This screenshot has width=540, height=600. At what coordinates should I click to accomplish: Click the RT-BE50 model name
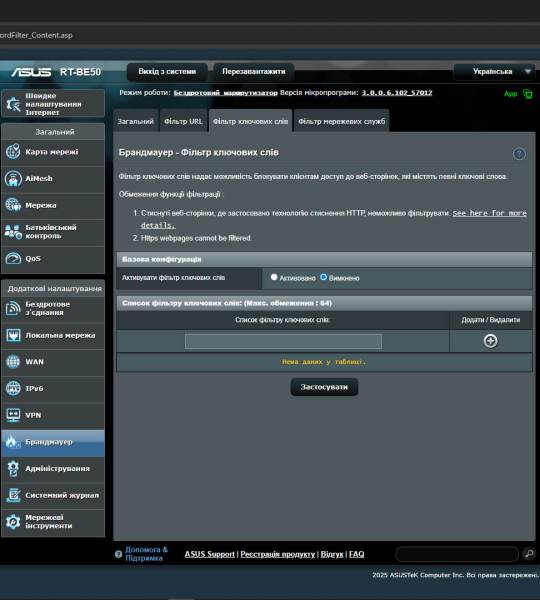click(80, 72)
